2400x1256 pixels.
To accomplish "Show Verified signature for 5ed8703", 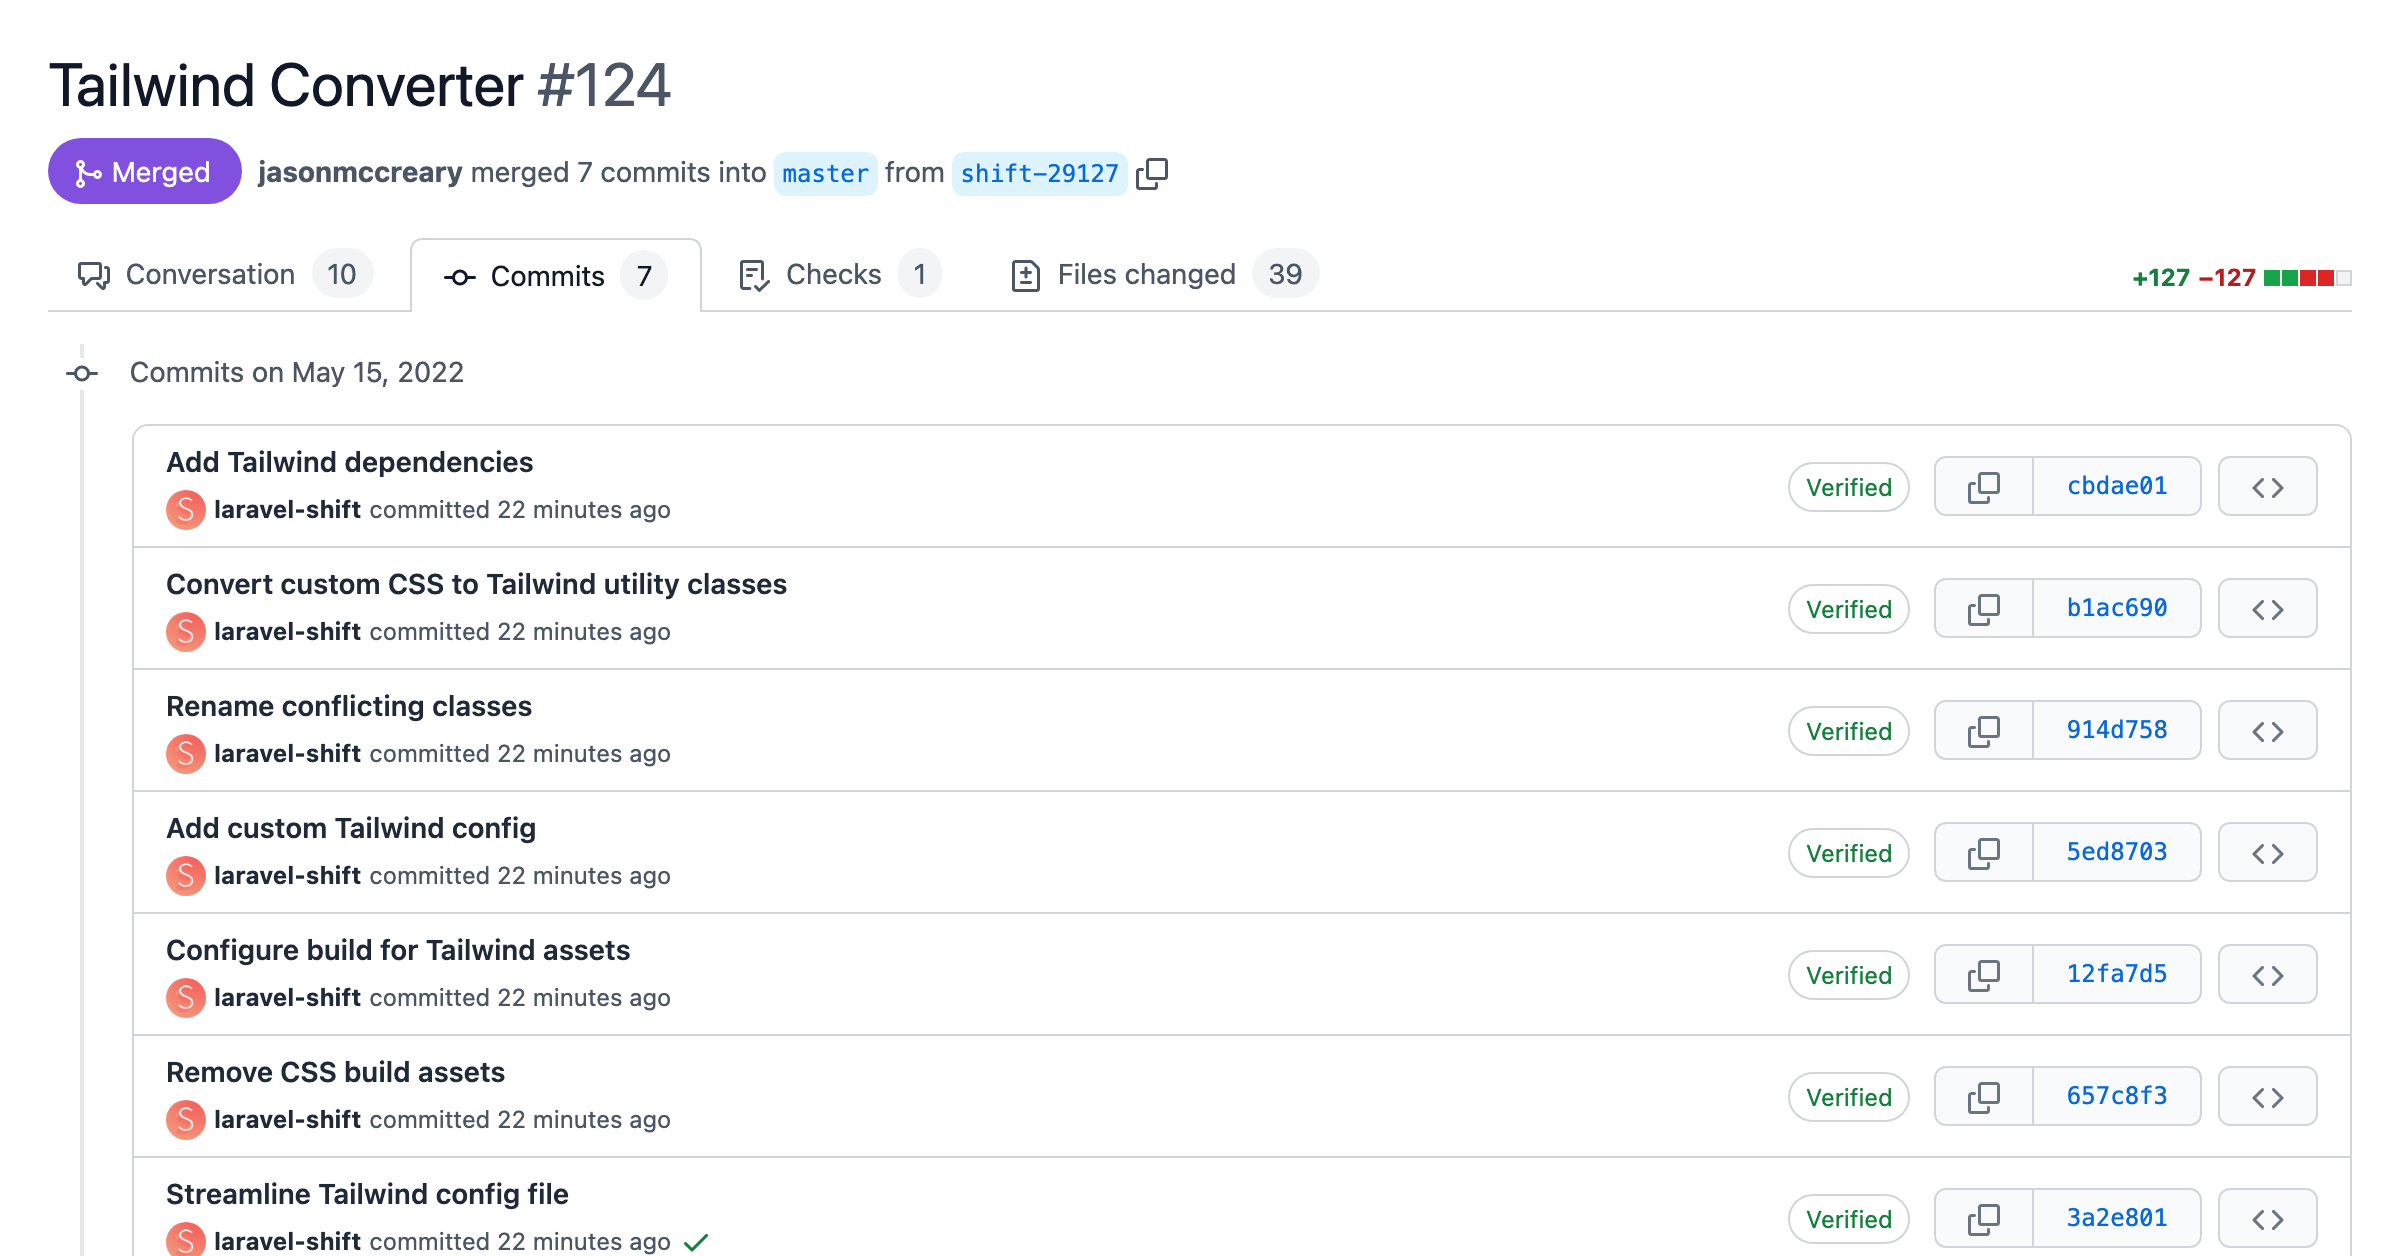I will coord(1848,853).
